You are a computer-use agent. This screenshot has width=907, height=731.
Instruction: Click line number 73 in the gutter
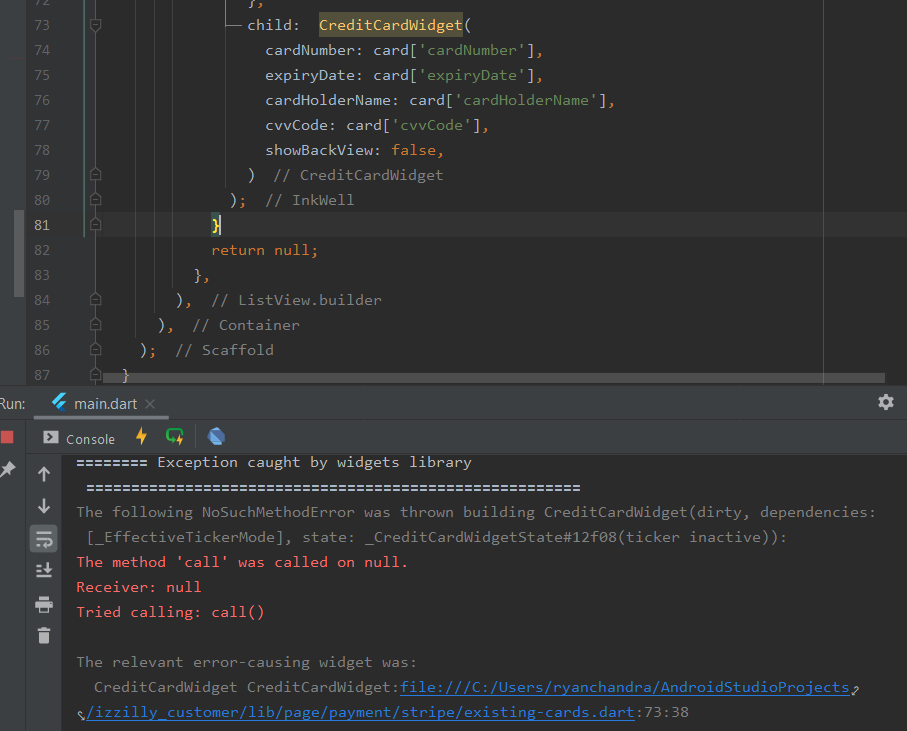coord(42,25)
